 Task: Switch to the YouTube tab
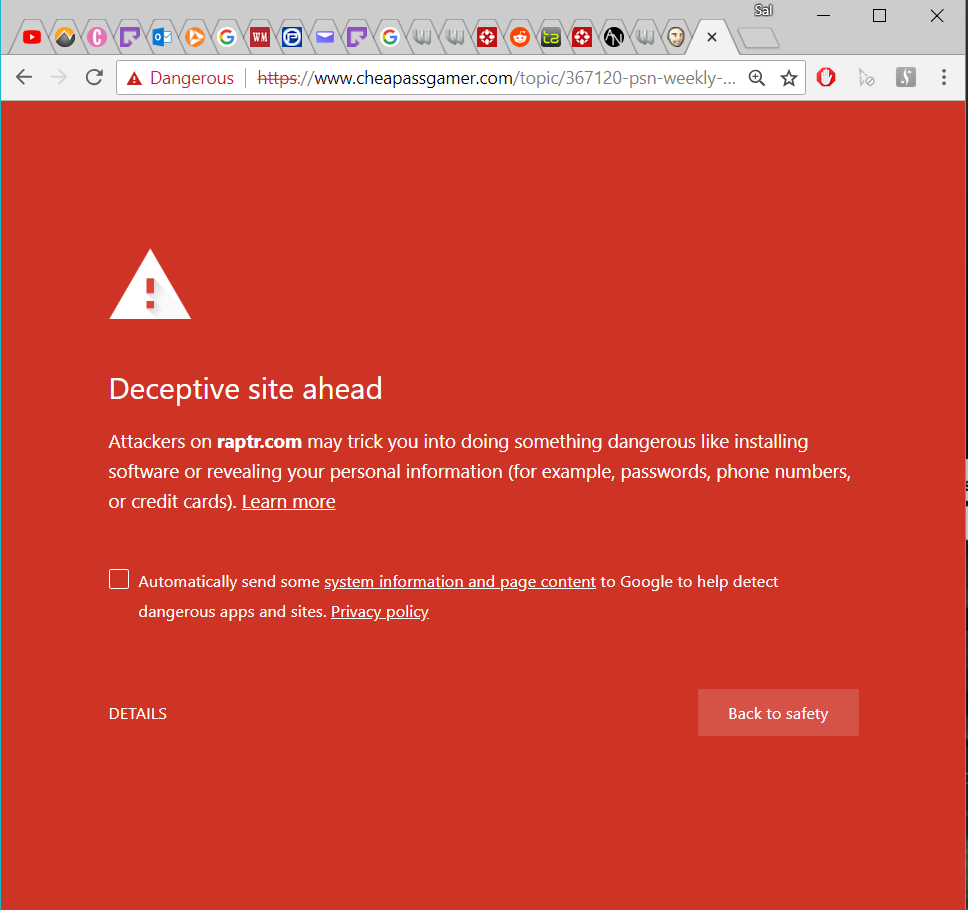point(31,38)
